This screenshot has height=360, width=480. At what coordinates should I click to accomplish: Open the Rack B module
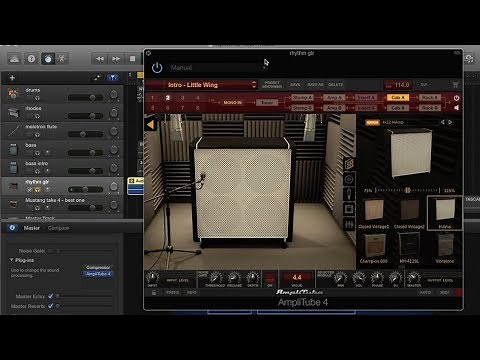click(x=430, y=108)
